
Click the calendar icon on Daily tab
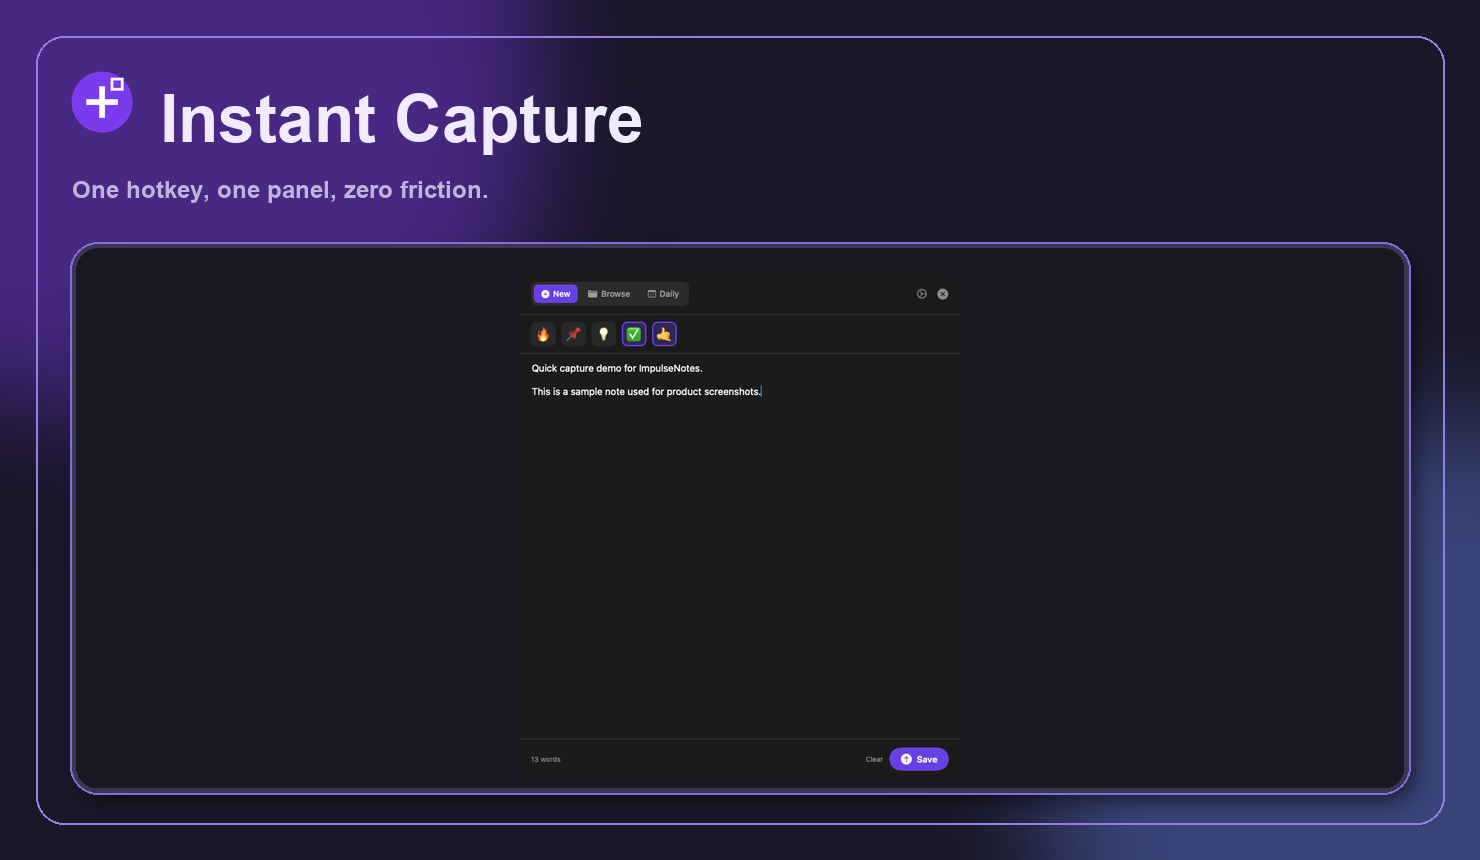[650, 293]
